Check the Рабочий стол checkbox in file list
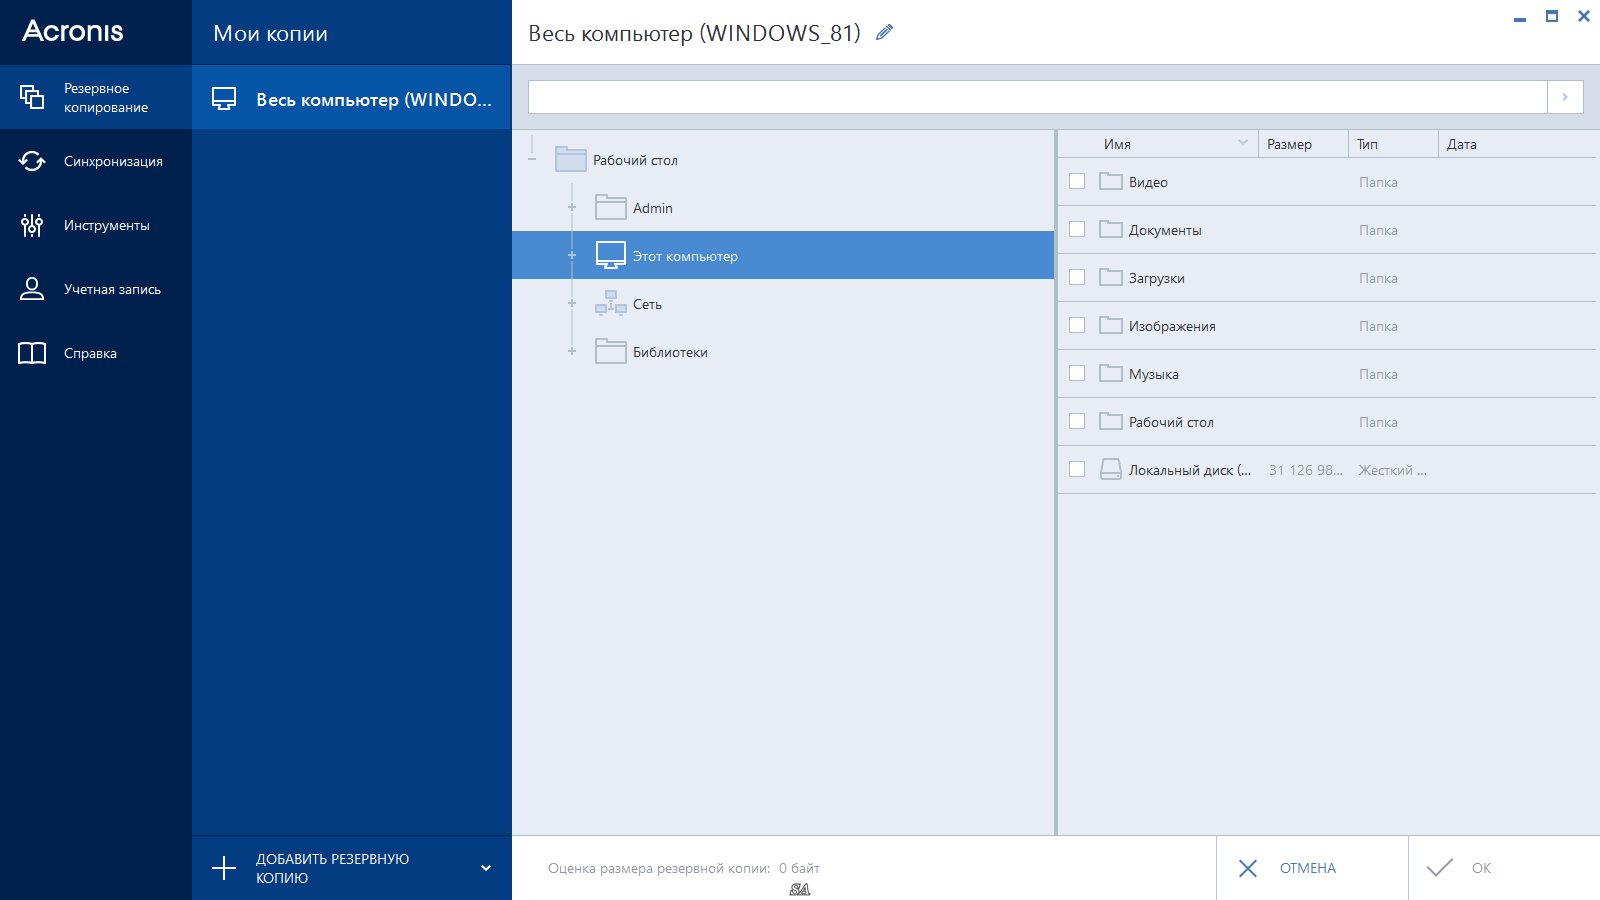This screenshot has height=900, width=1600. coord(1077,421)
